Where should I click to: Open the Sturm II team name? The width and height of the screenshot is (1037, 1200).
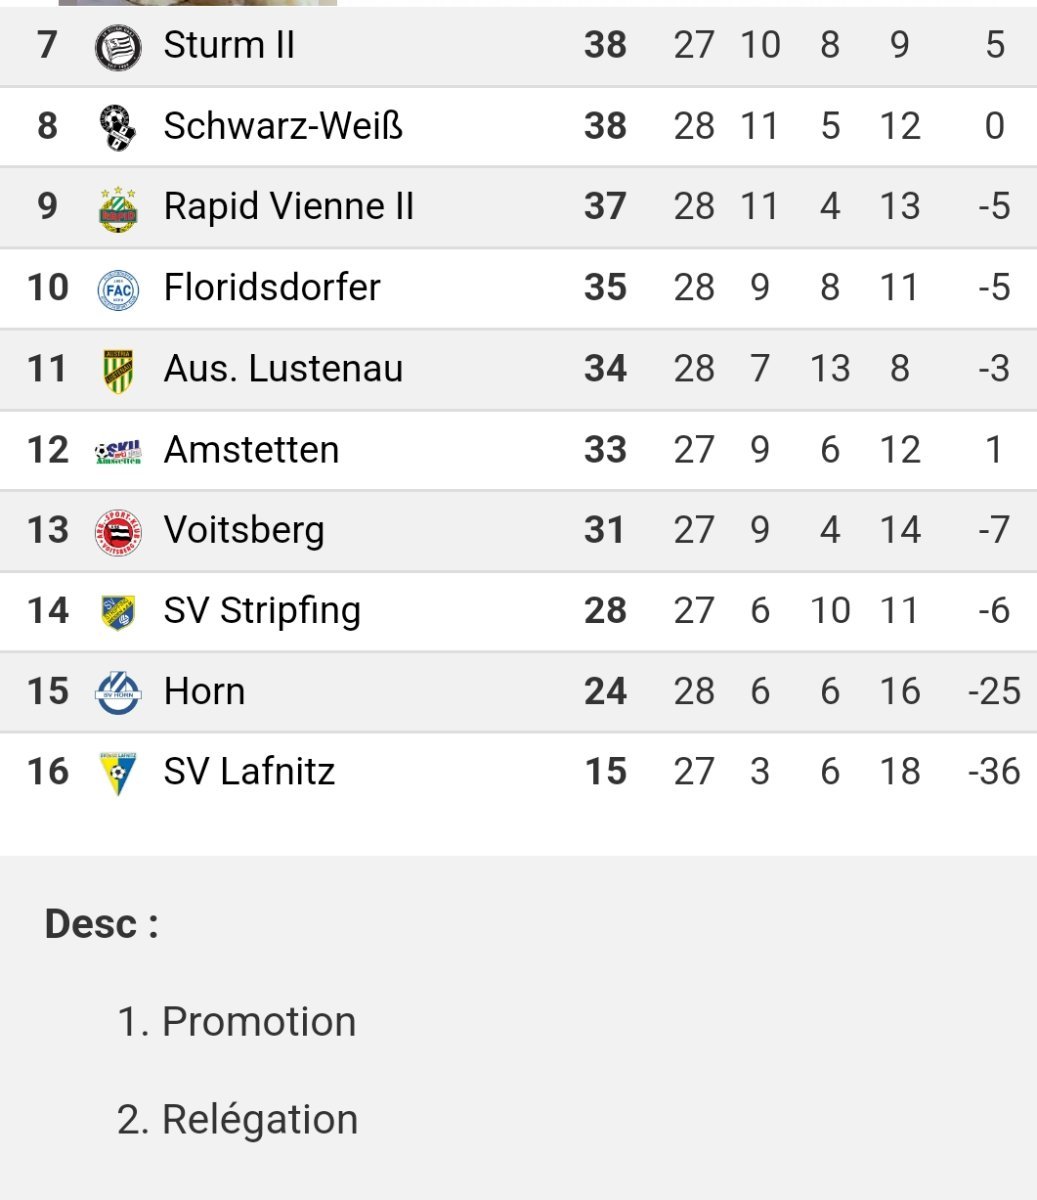[x=229, y=45]
